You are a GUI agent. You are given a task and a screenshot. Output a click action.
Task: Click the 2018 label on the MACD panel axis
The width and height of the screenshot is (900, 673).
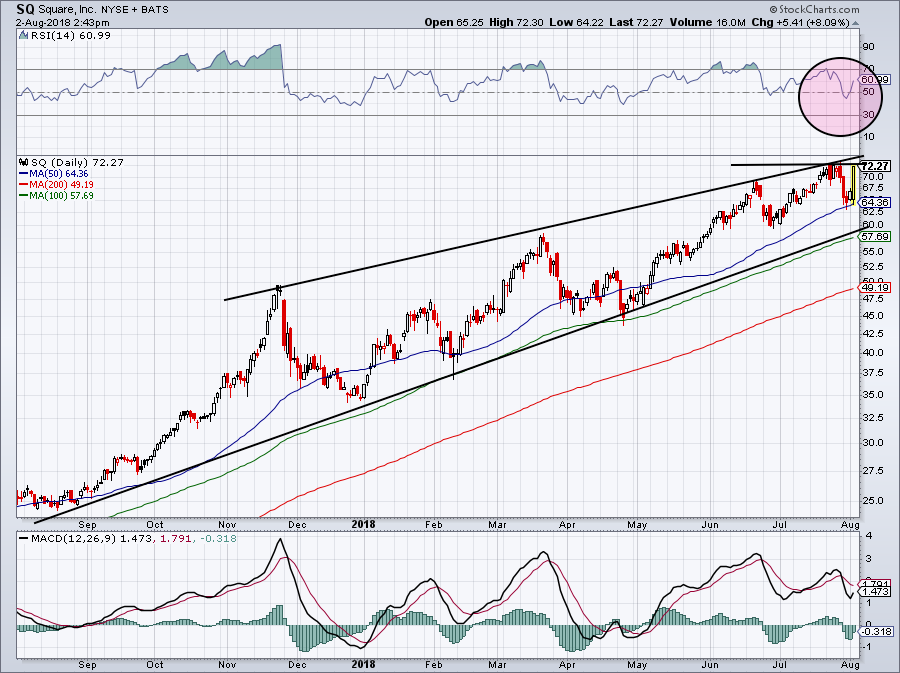click(x=363, y=664)
